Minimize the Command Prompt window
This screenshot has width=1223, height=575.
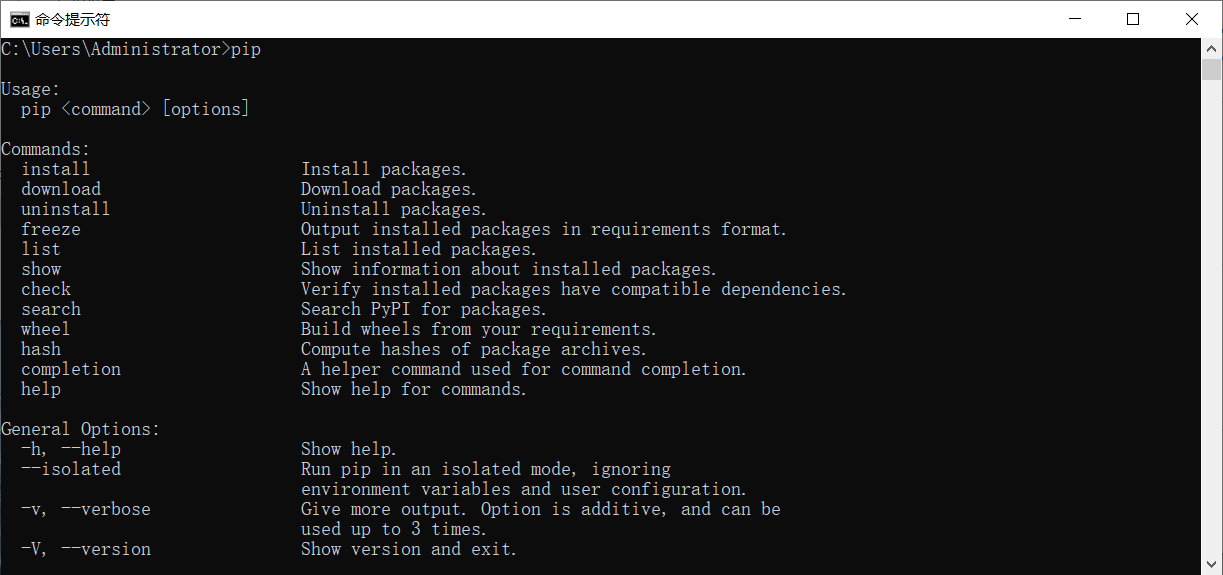(x=1075, y=19)
